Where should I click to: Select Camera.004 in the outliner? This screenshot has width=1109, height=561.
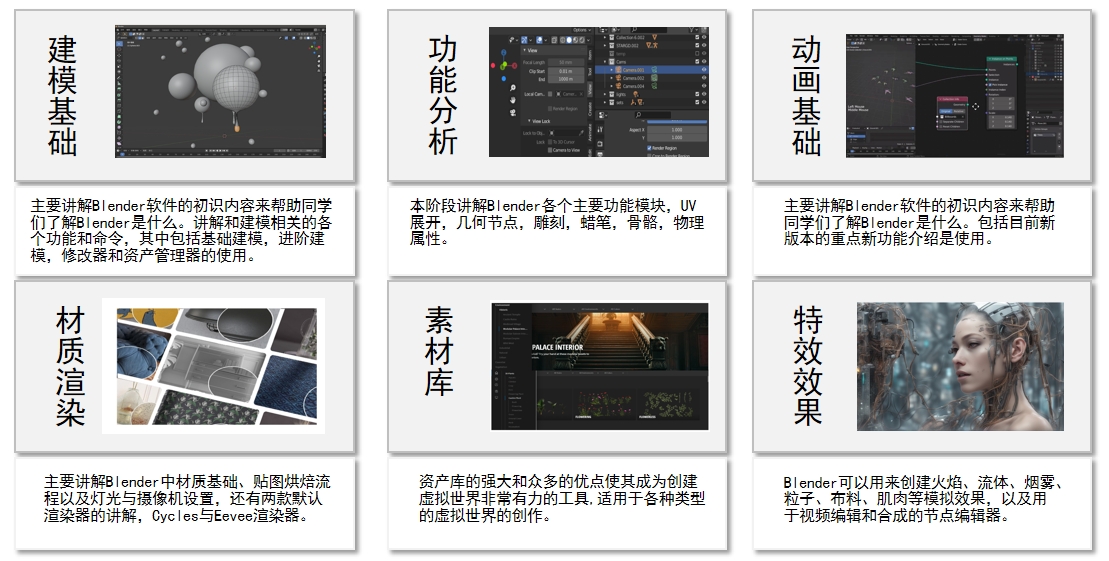[633, 86]
